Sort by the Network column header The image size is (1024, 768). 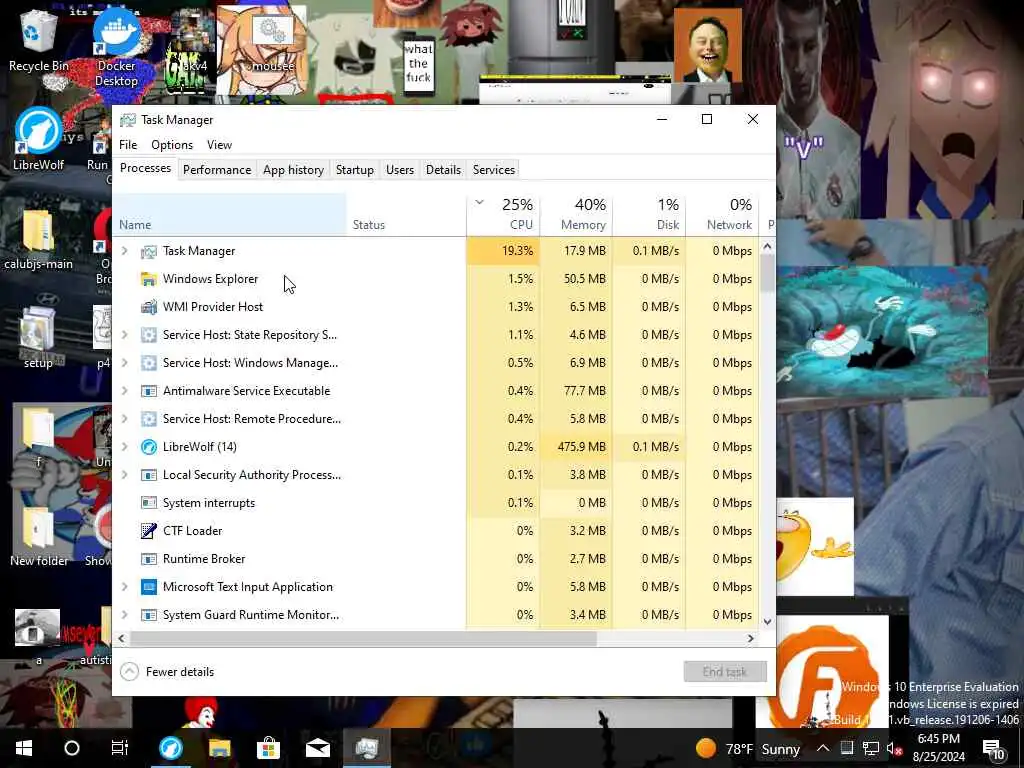722,215
